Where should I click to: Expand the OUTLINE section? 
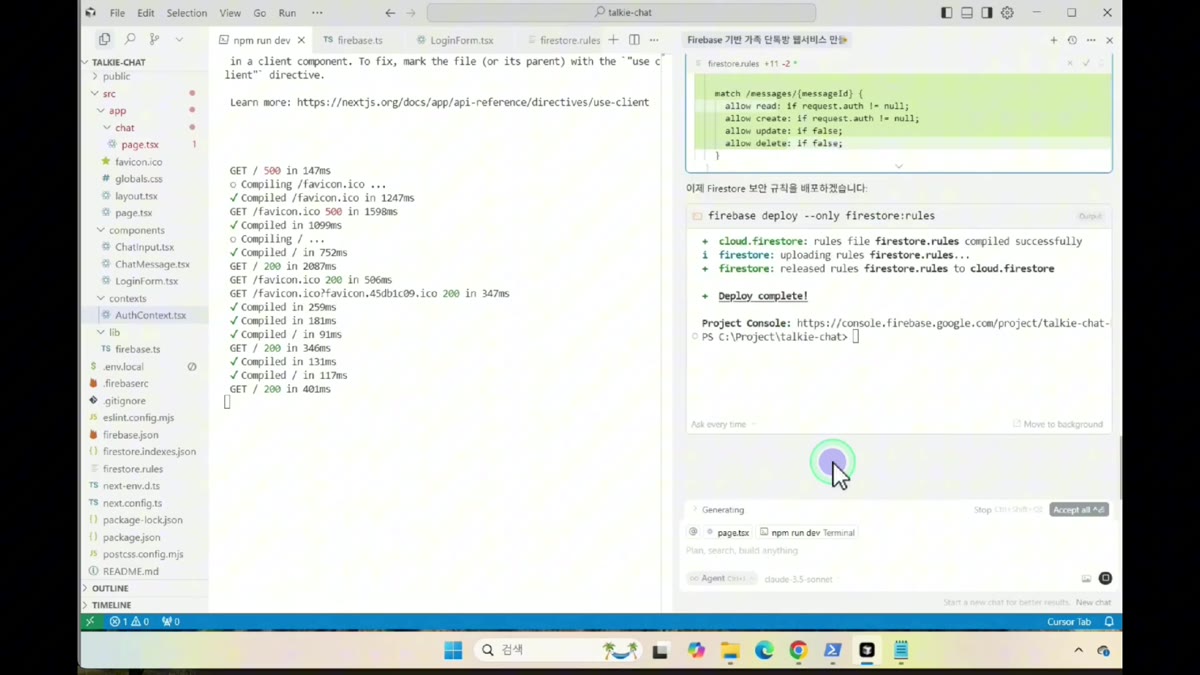pyautogui.click(x=110, y=588)
